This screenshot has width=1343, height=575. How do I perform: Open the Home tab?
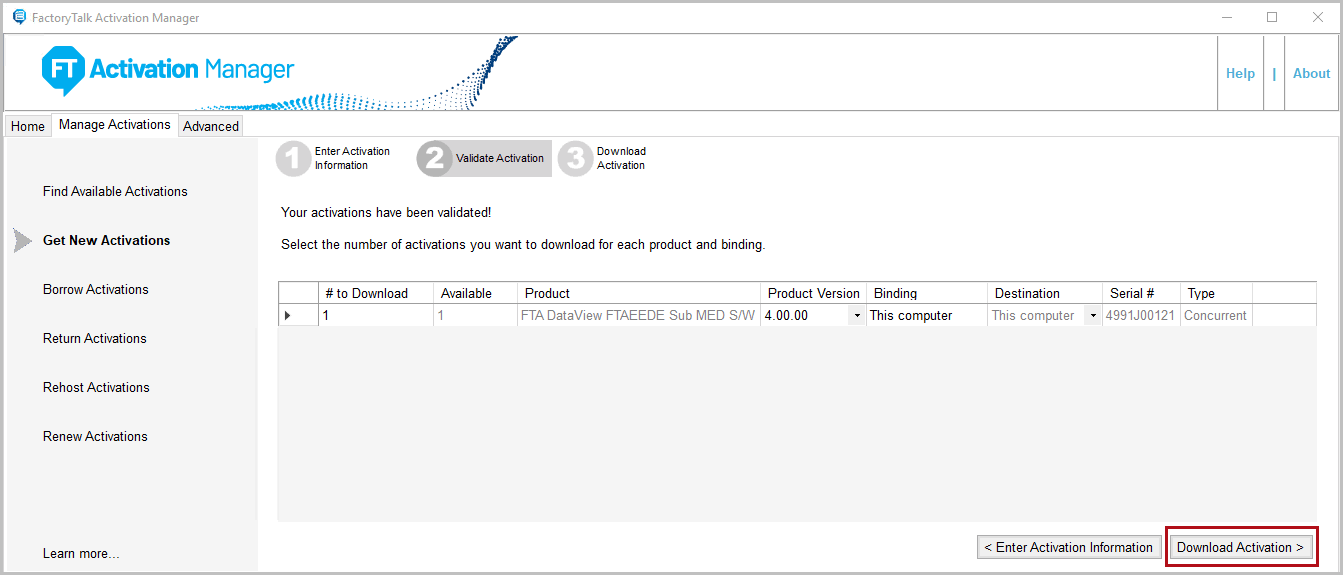(28, 126)
